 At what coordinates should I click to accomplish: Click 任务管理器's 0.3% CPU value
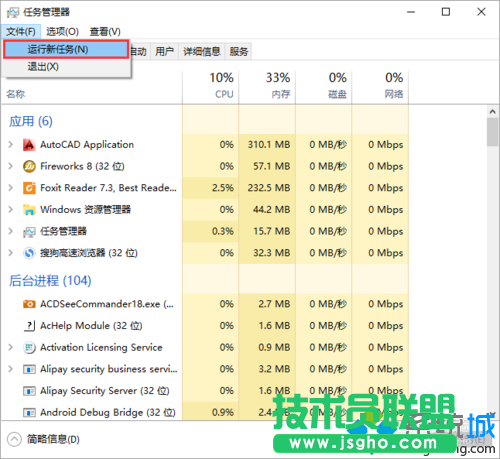tap(223, 231)
